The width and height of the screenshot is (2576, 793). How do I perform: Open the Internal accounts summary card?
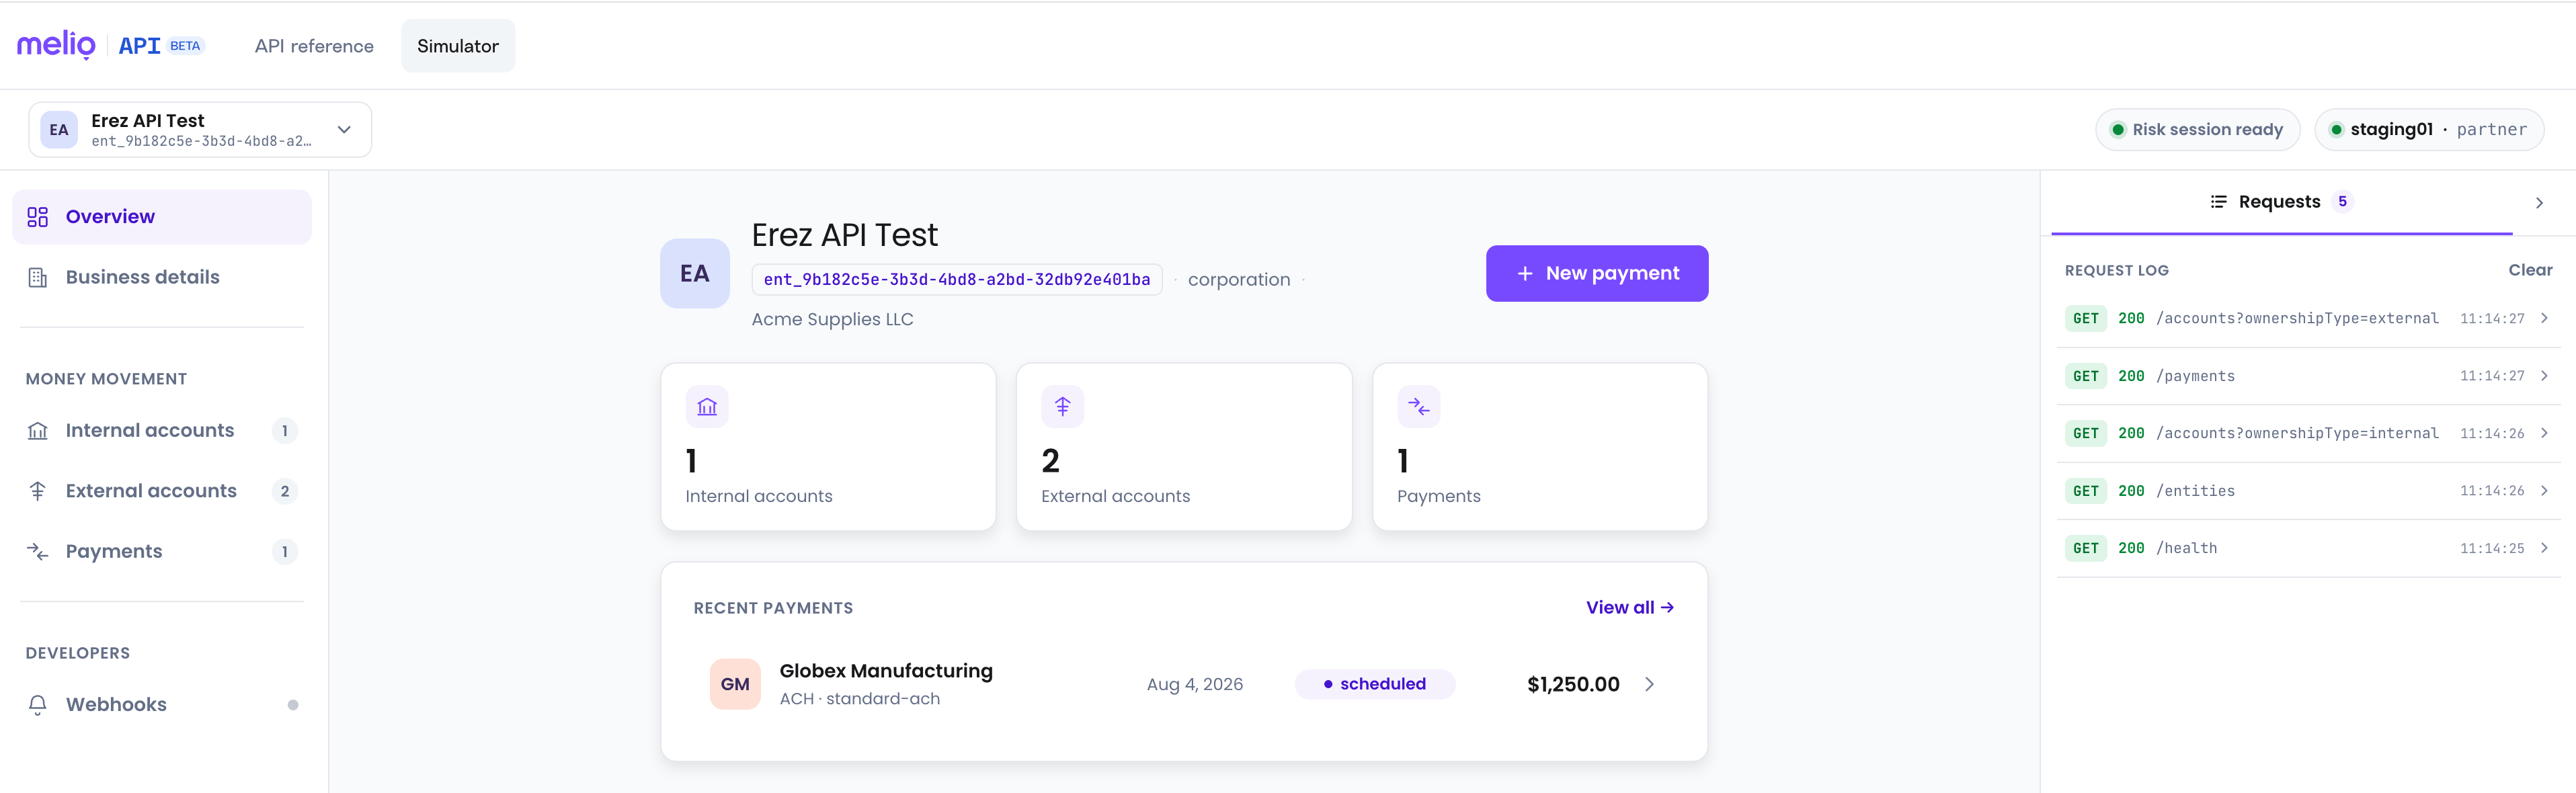pos(828,447)
